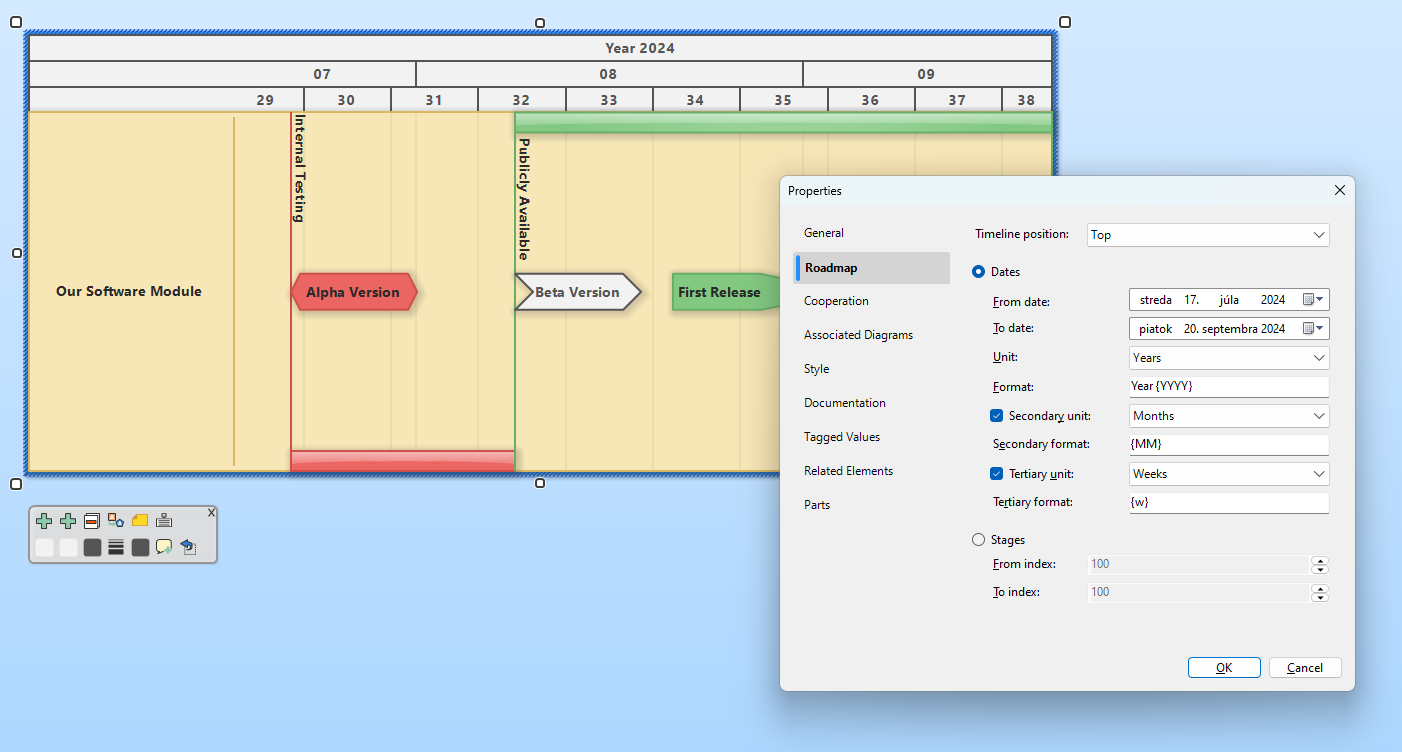
Task: Uncheck the Tertiary unit checkbox
Action: tap(996, 474)
